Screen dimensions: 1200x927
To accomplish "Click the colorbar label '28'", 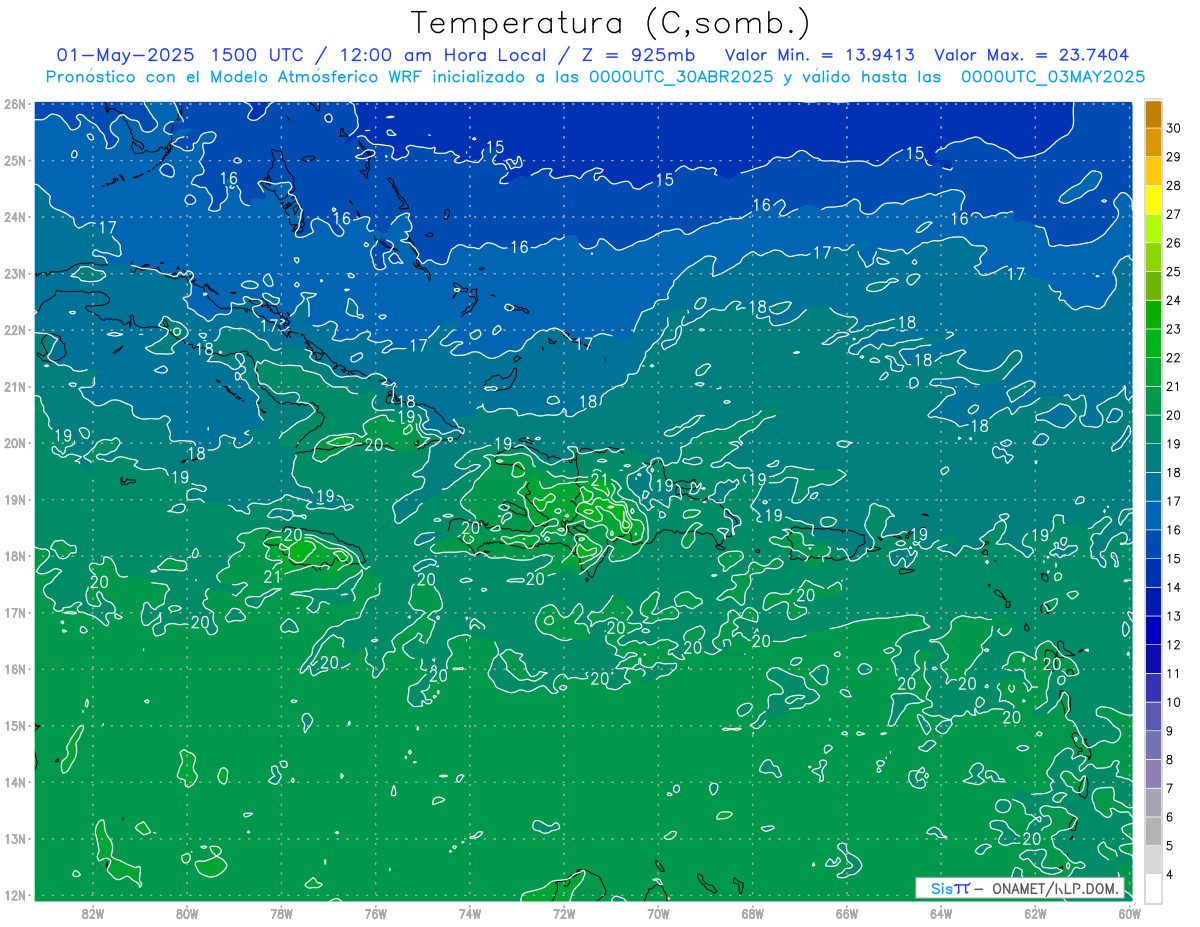I will (x=1174, y=186).
